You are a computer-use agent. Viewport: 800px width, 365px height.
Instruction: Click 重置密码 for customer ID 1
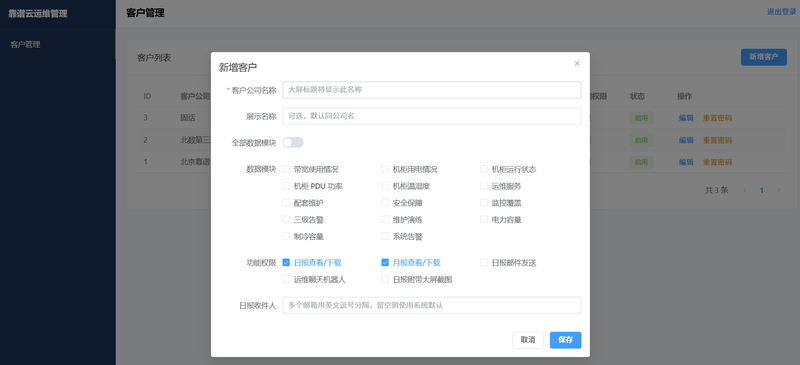(717, 162)
